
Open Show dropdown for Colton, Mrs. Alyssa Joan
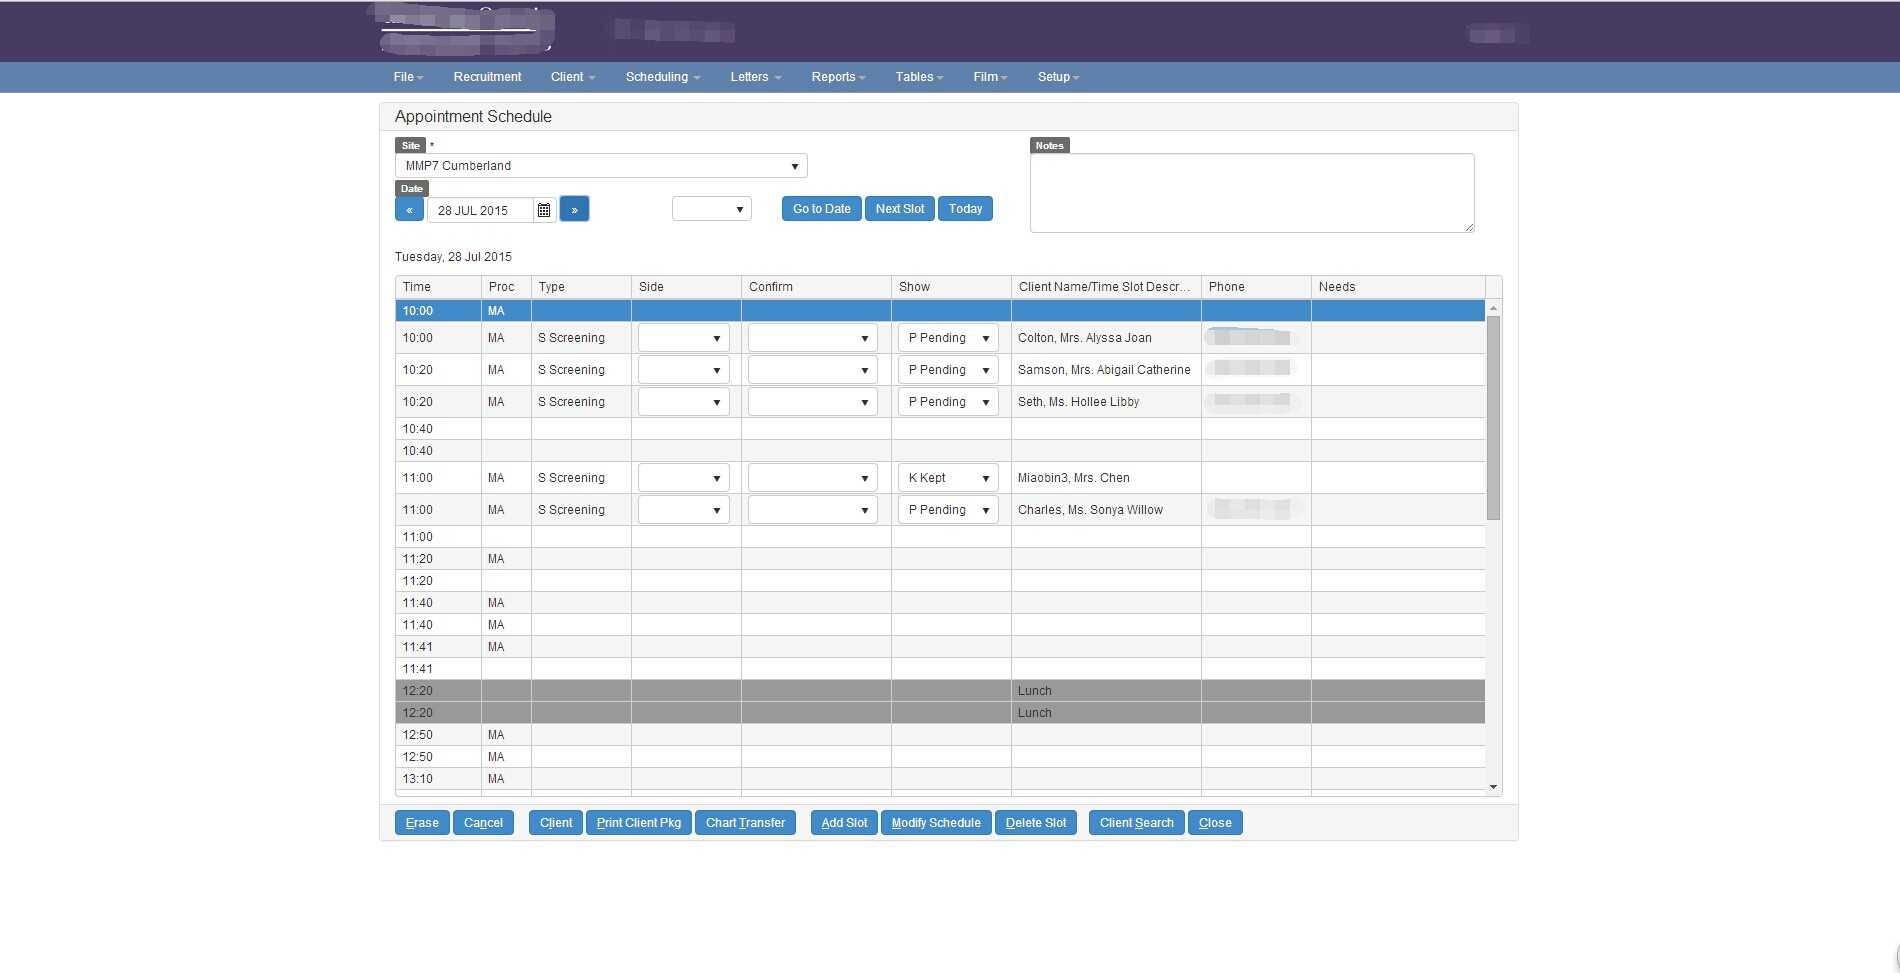point(948,338)
